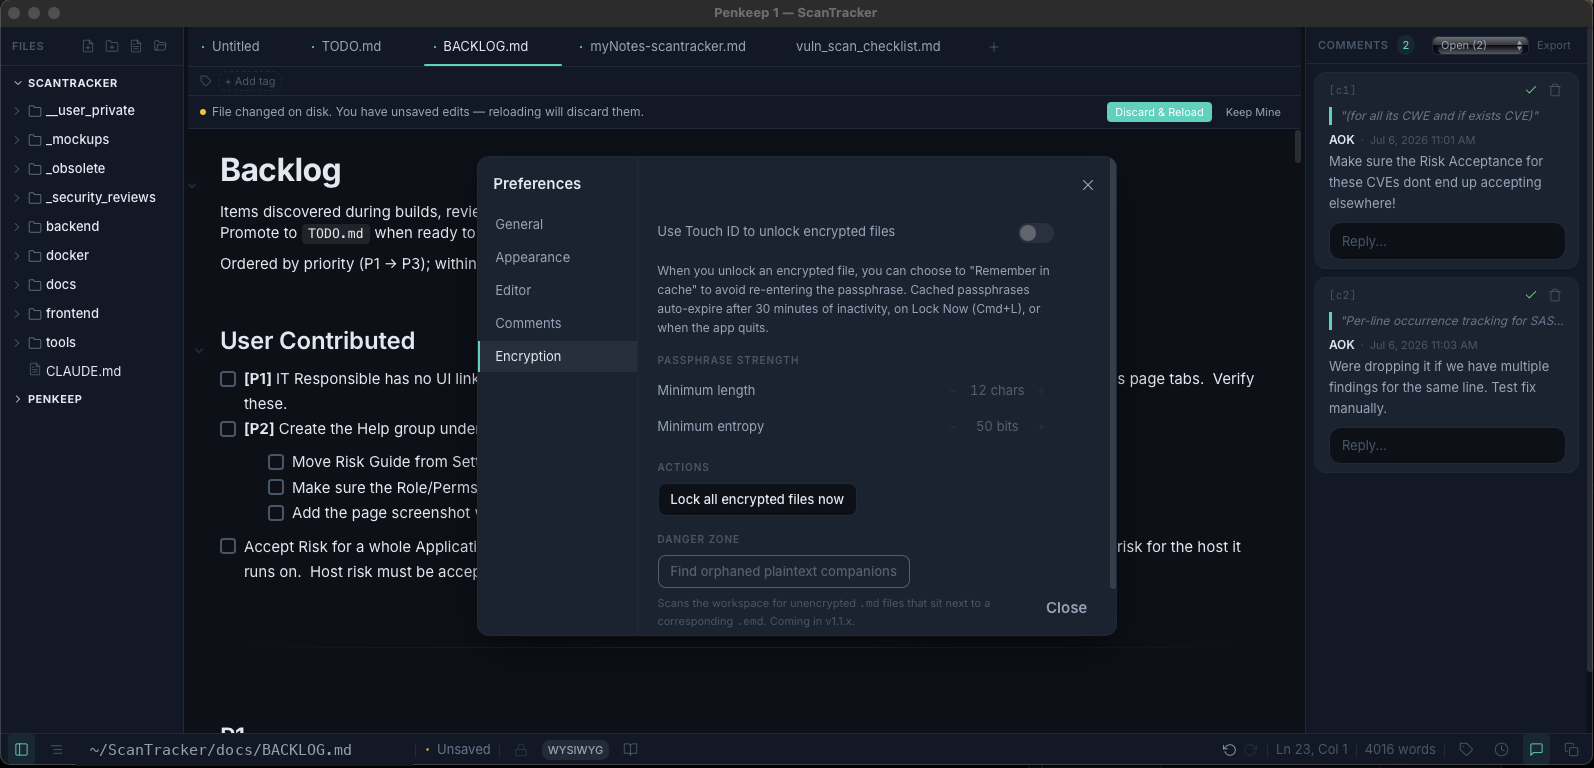Open a new tab with plus icon
This screenshot has height=768, width=1594.
click(993, 47)
